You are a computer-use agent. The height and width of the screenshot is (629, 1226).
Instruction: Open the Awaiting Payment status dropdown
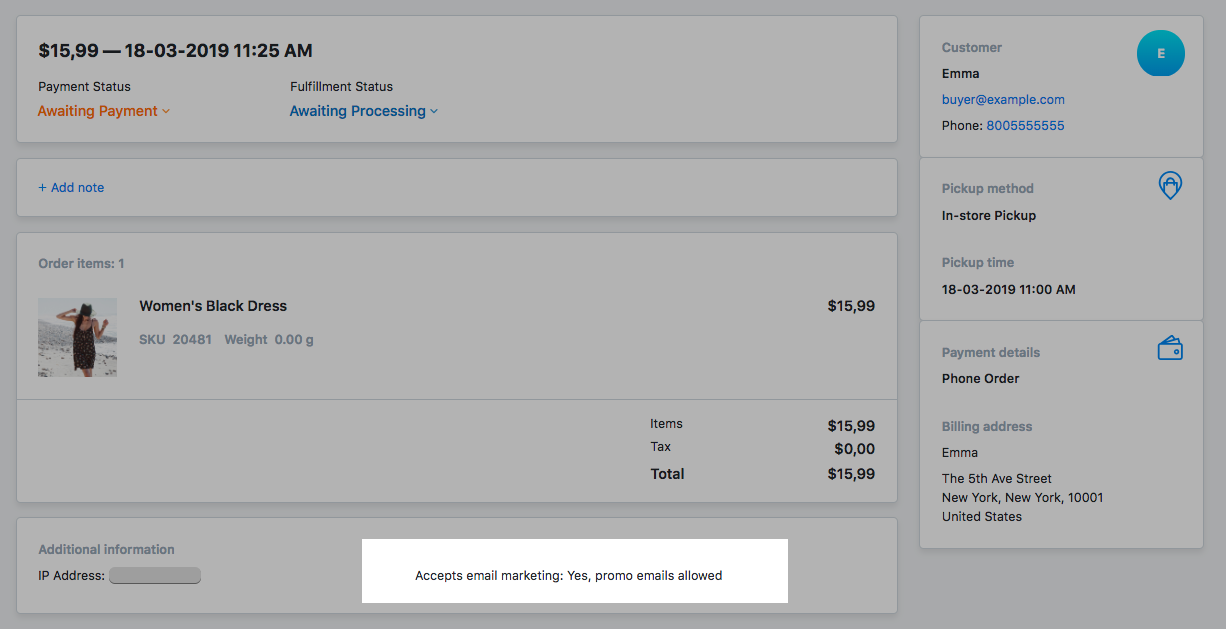pos(104,111)
